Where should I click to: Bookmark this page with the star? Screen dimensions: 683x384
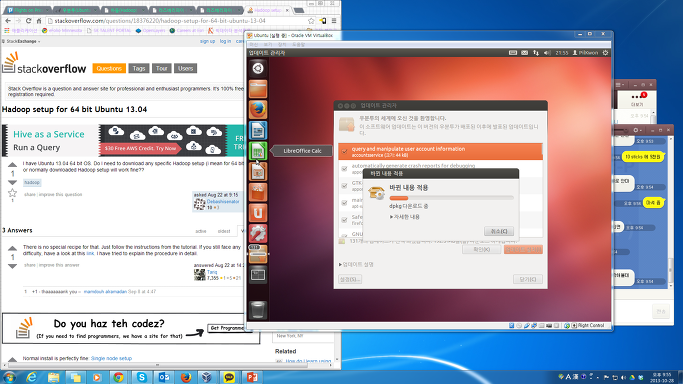click(x=311, y=21)
